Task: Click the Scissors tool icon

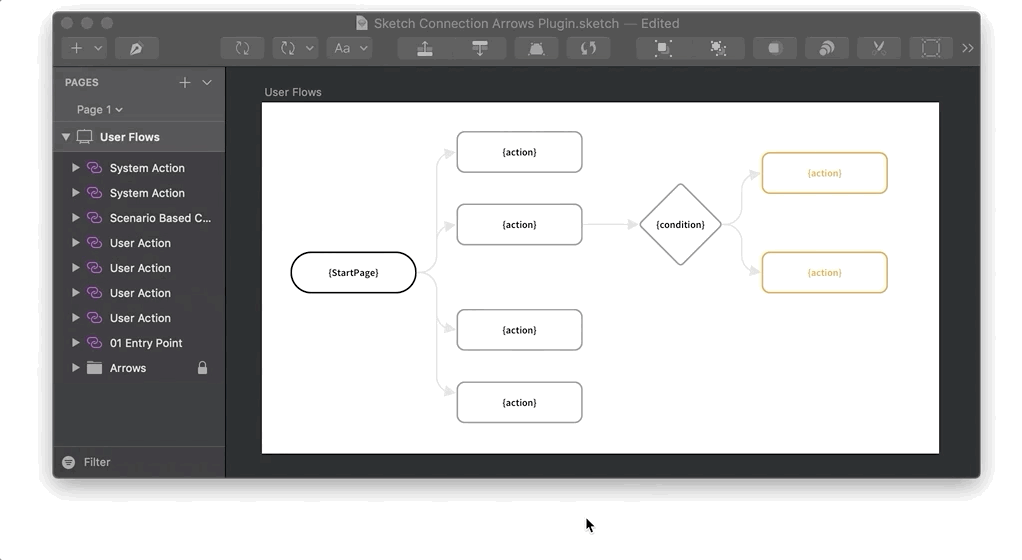Action: coord(879,48)
